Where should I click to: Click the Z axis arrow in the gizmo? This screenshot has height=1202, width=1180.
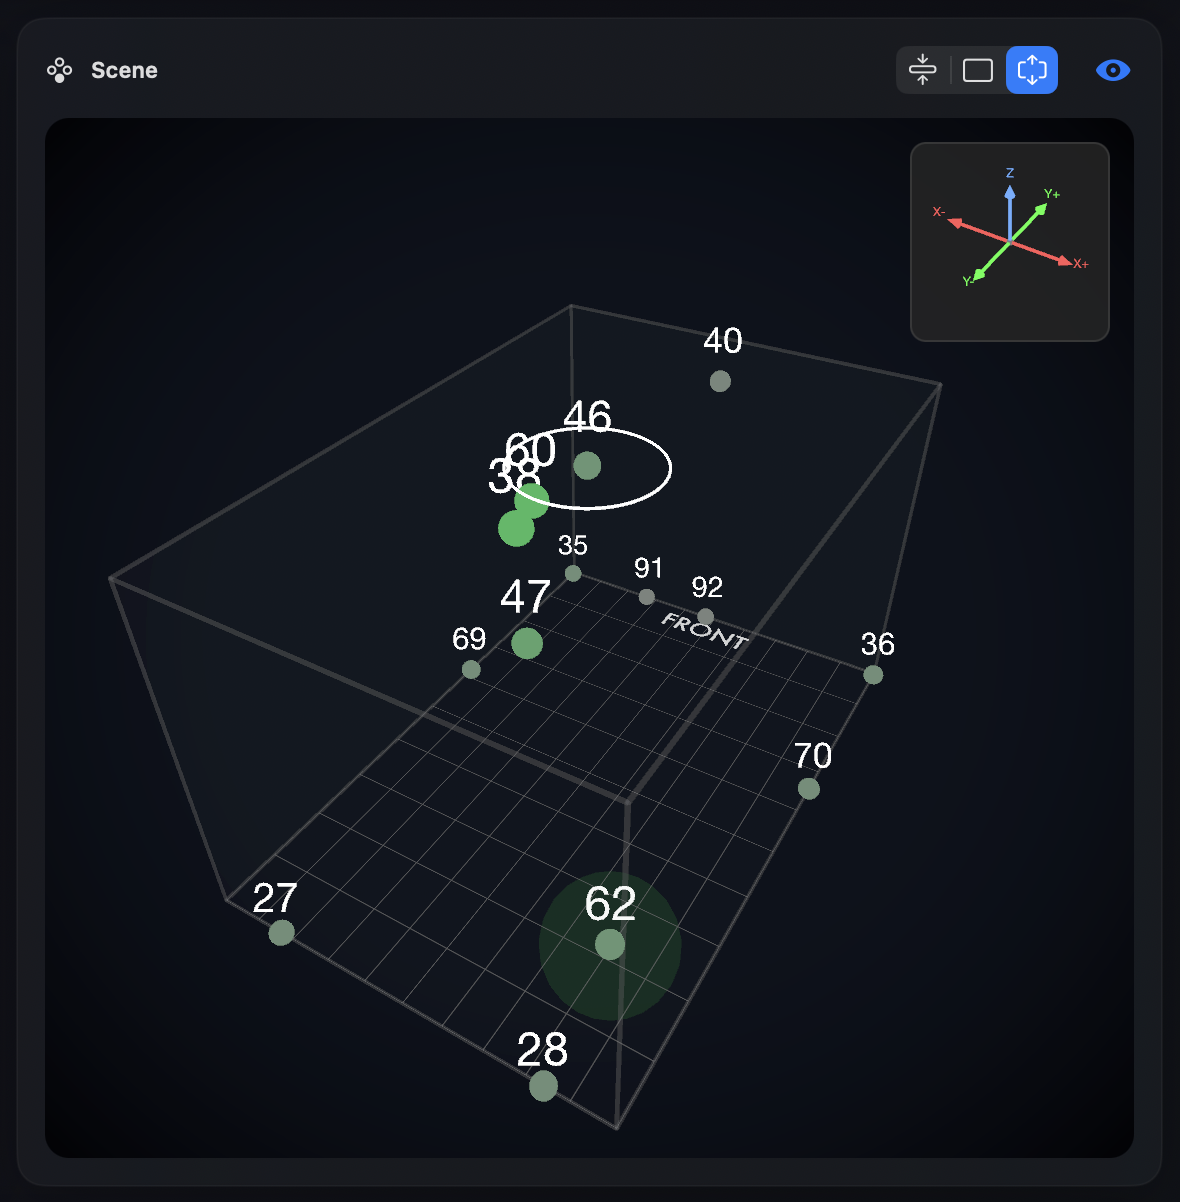pos(1010,195)
